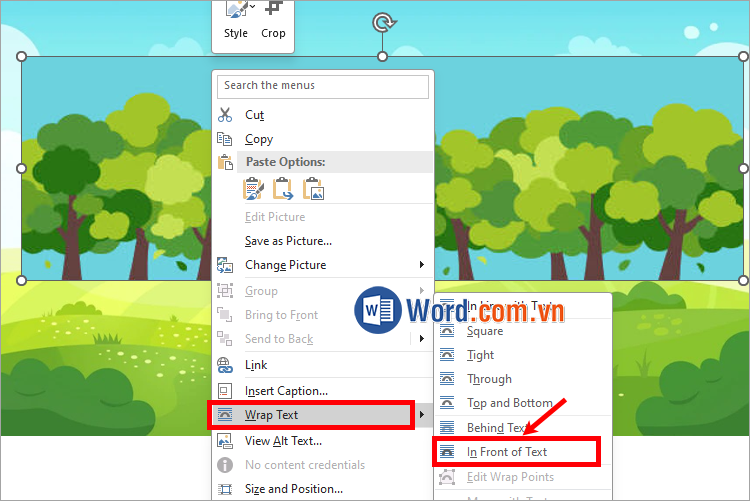Click the Wrap Text icon
This screenshot has height=501, width=750.
click(x=225, y=414)
